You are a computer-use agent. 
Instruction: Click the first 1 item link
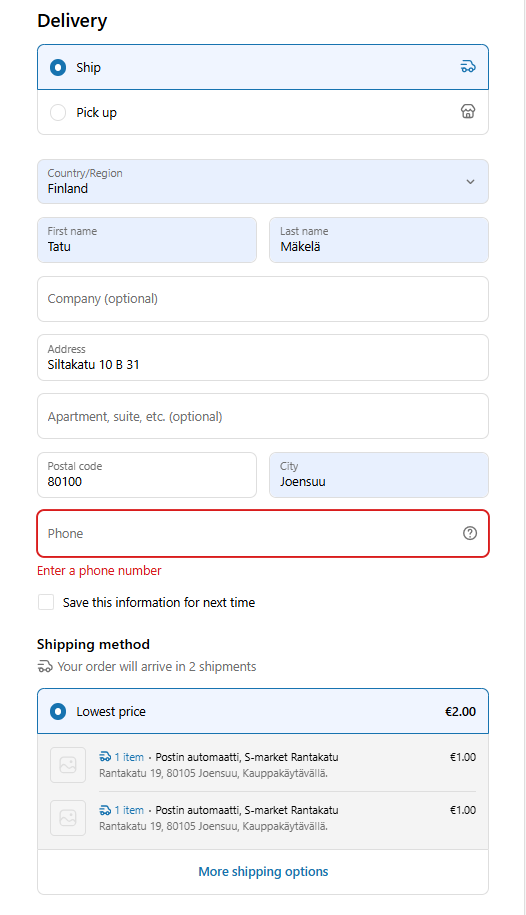click(128, 757)
